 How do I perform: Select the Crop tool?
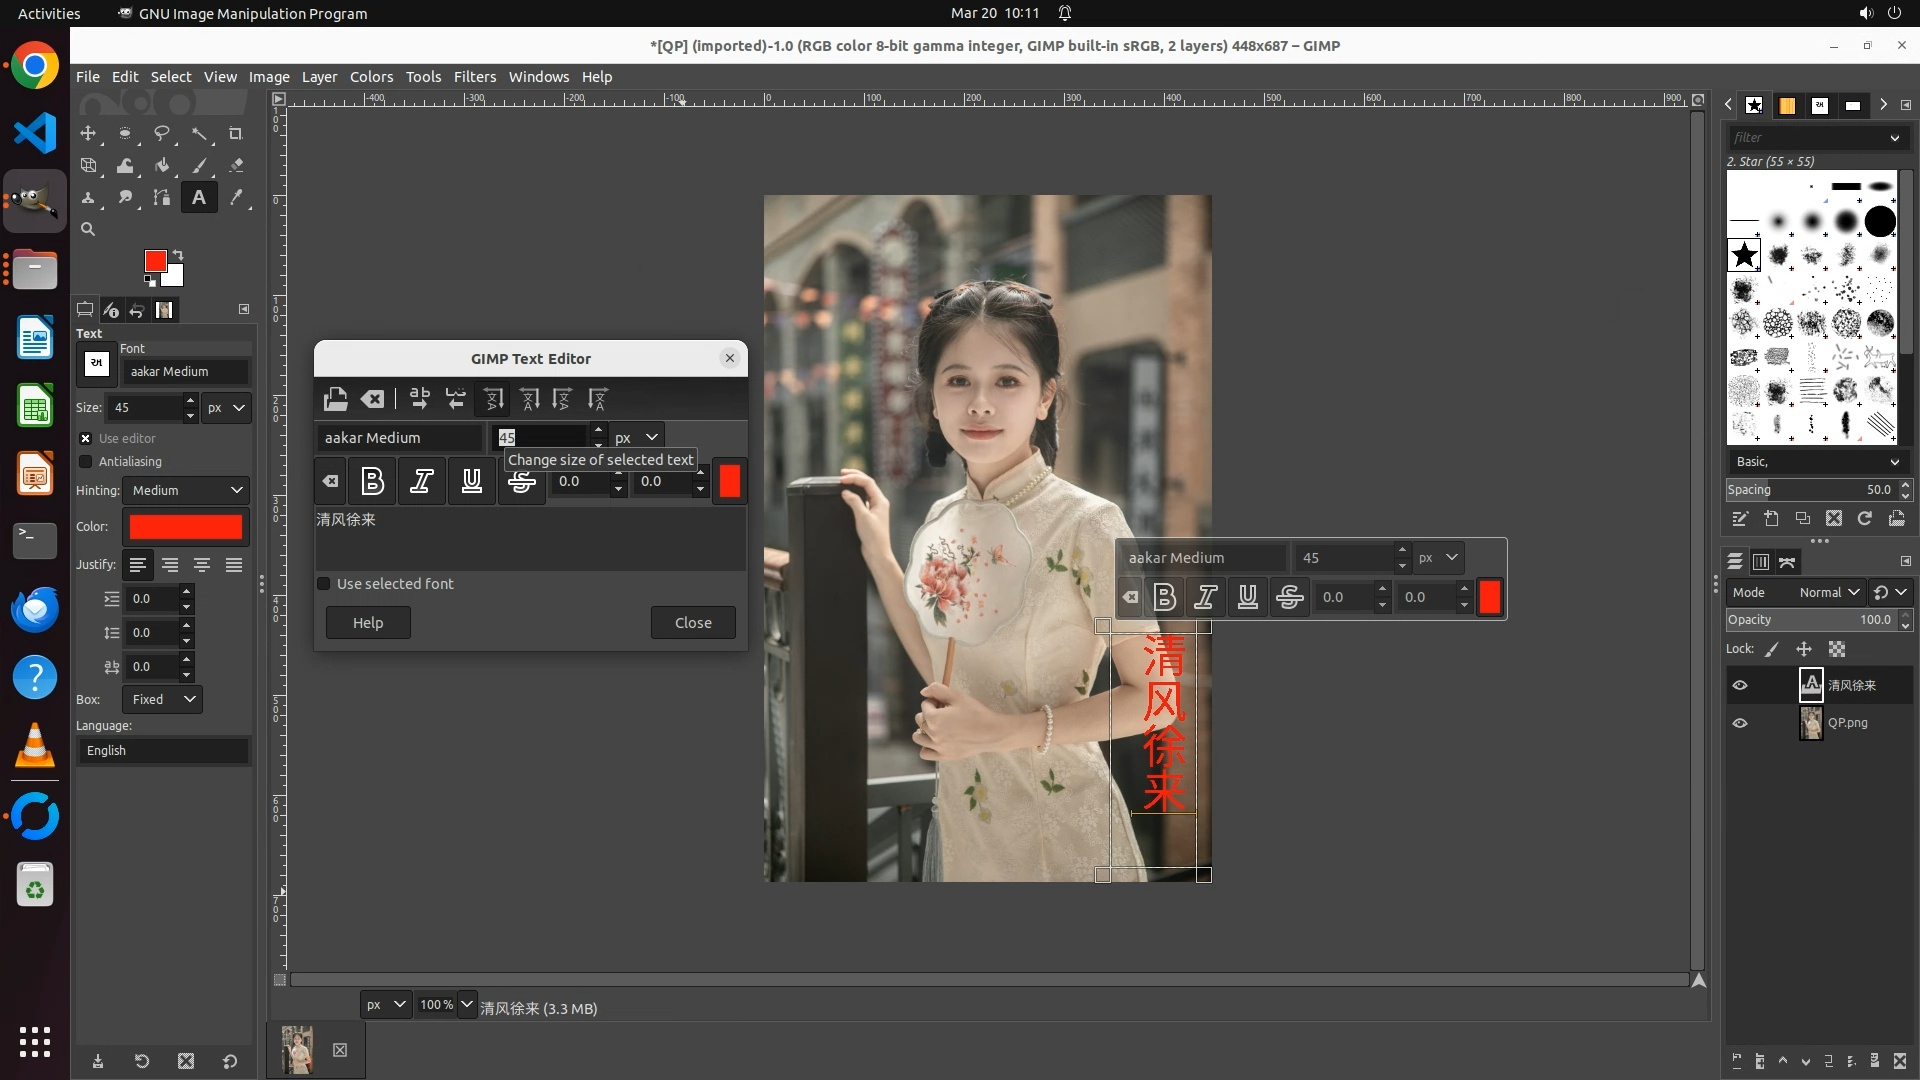pos(236,134)
